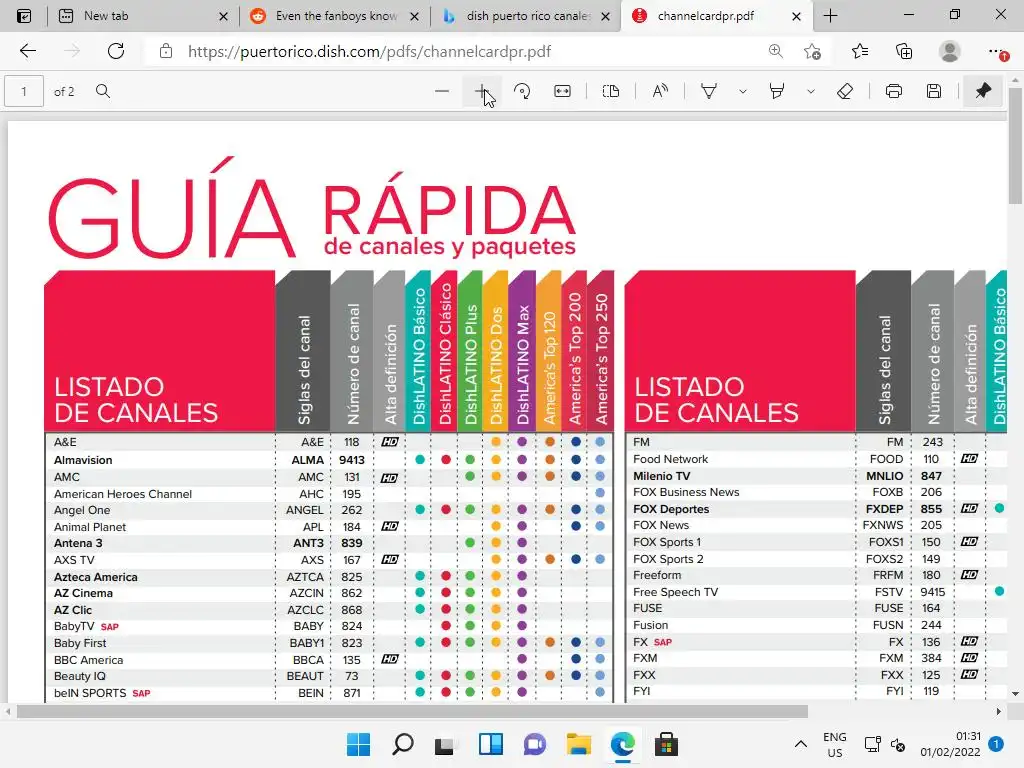This screenshot has height=768, width=1024.
Task: Search inside the PDF with the magnifier
Action: pyautogui.click(x=103, y=91)
